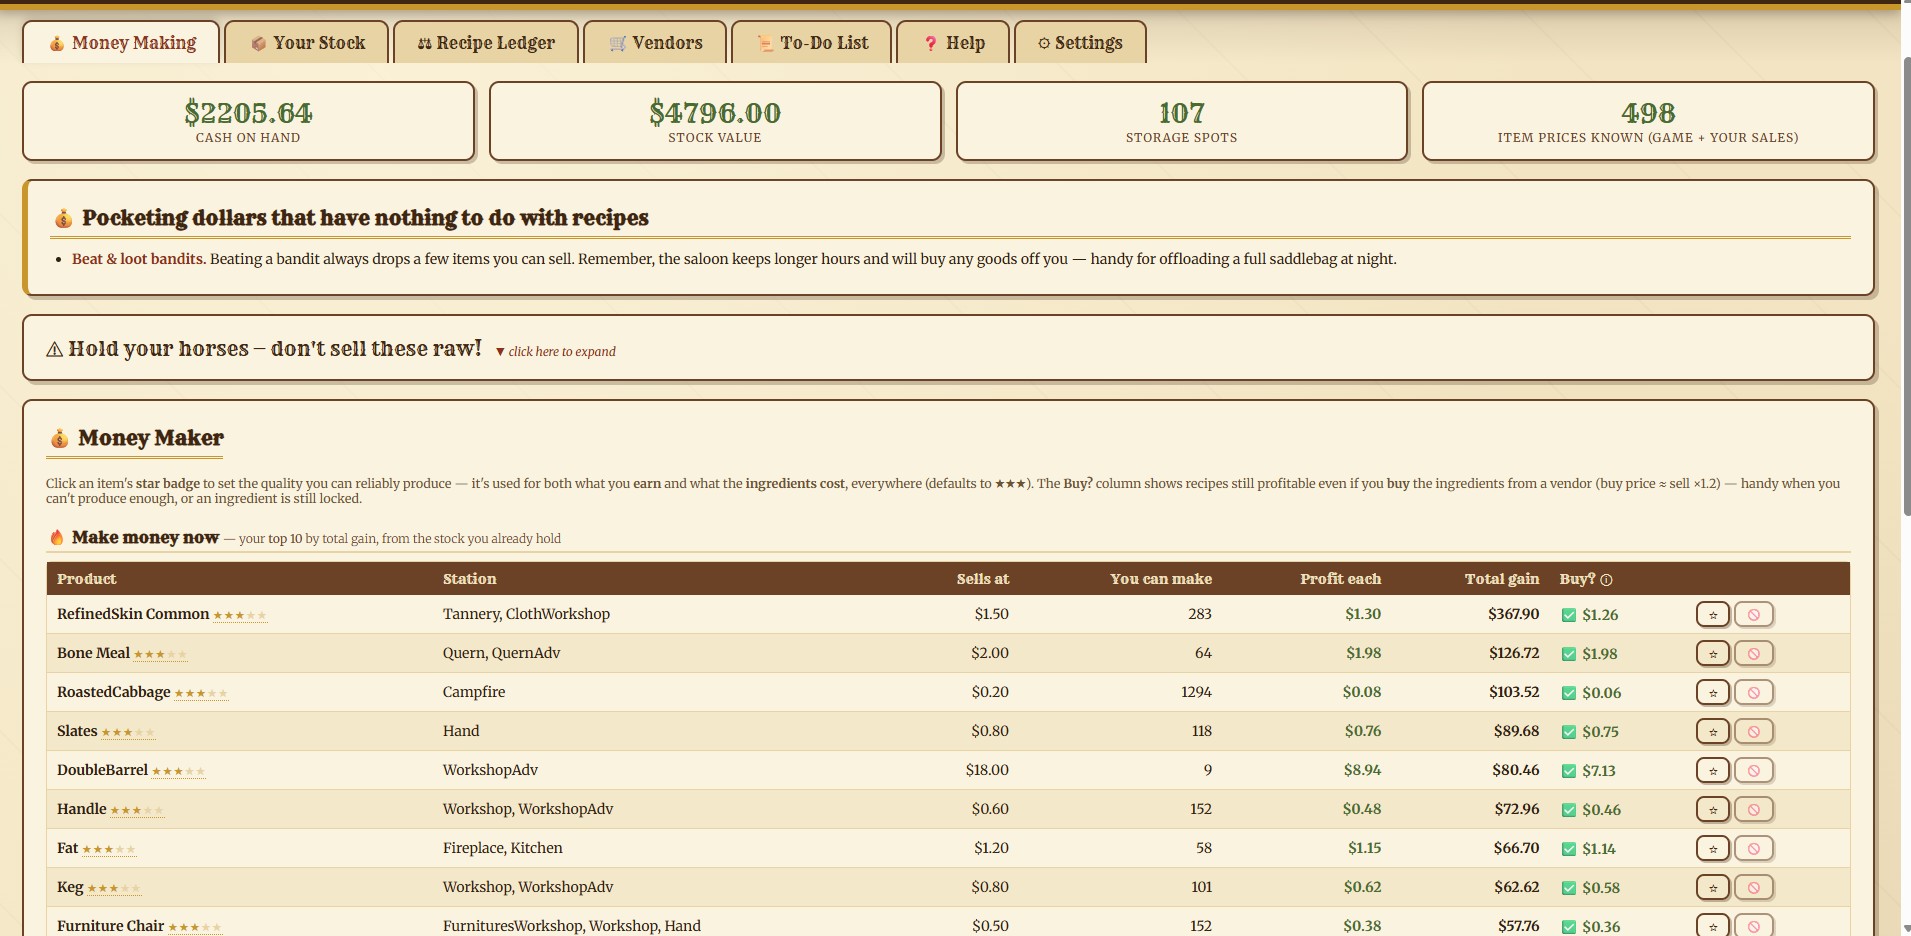Select the $367.90 total gain value
1911x936 pixels.
[1513, 614]
